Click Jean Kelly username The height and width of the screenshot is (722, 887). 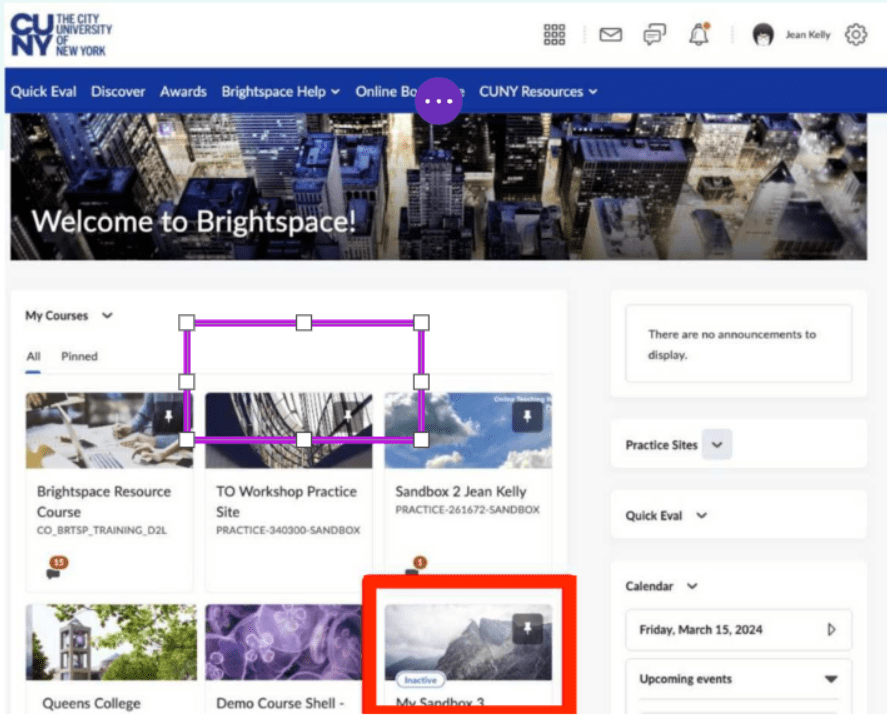coord(807,35)
